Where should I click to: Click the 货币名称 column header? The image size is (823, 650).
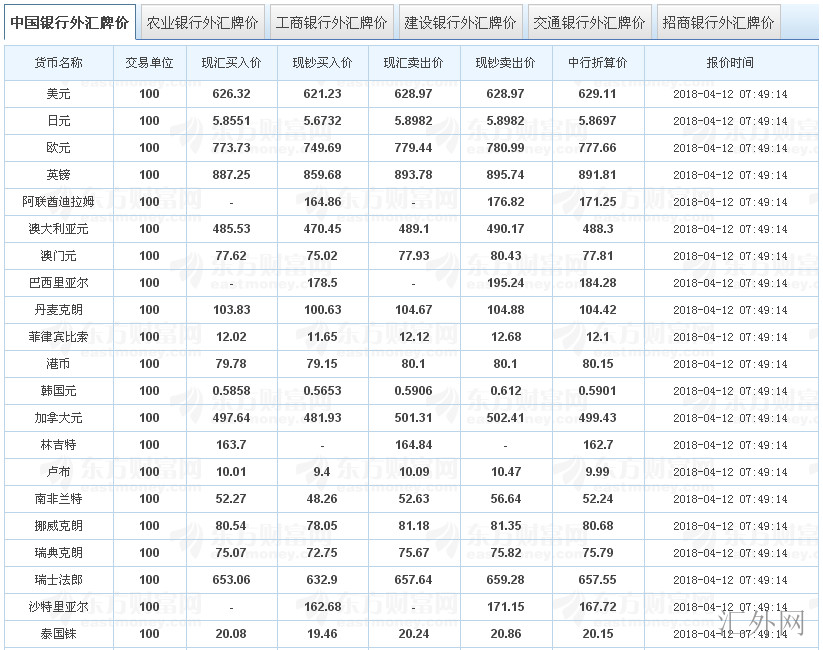59,63
